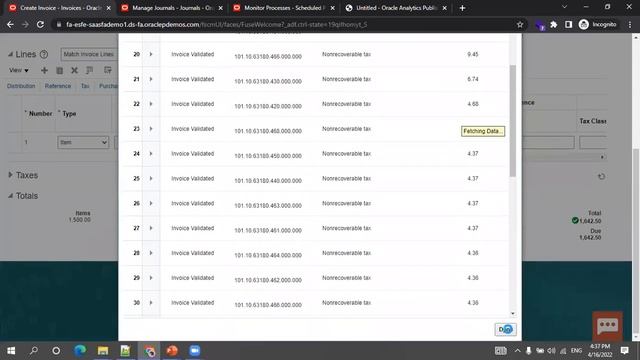Screen dimensions: 640x360
Task: Expand row 21 details arrow
Action: 151,79
